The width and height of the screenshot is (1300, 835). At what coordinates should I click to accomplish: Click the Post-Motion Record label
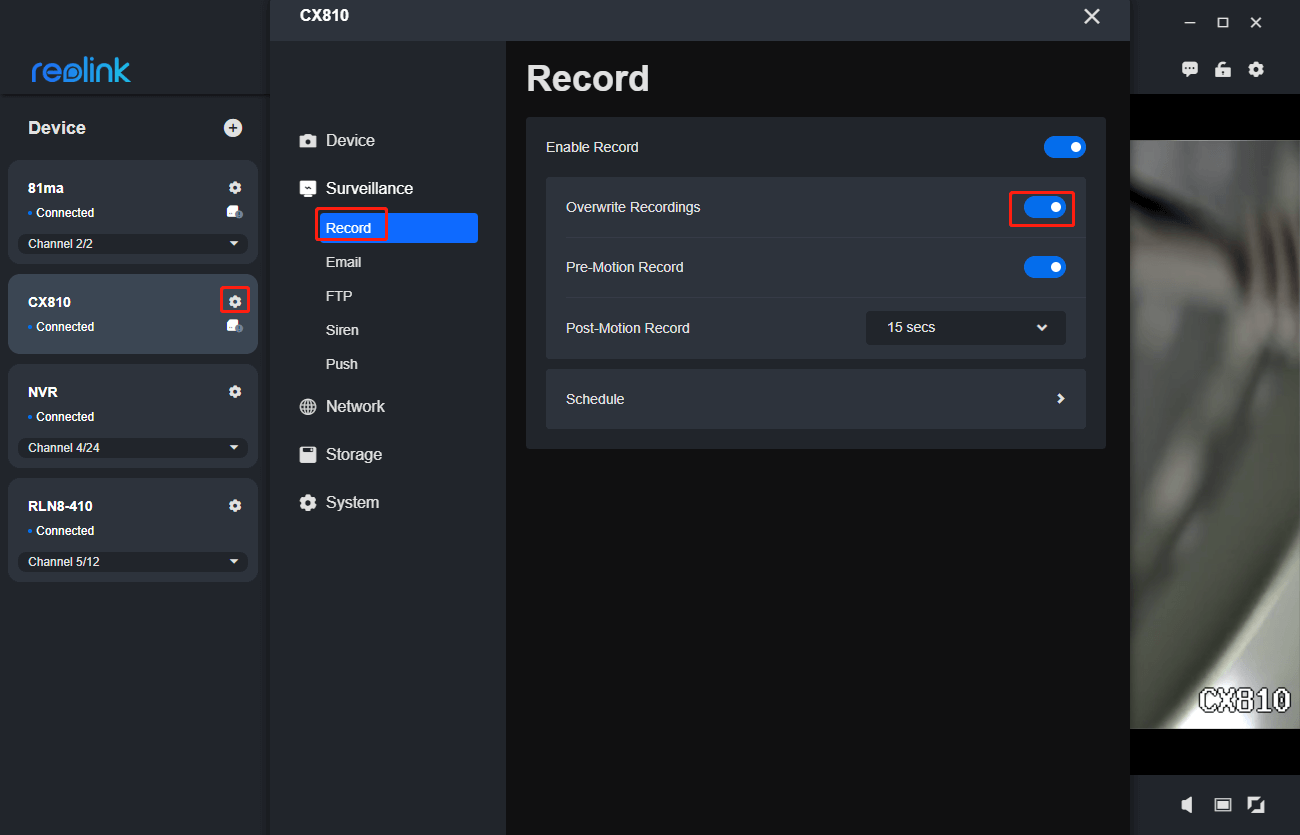628,328
